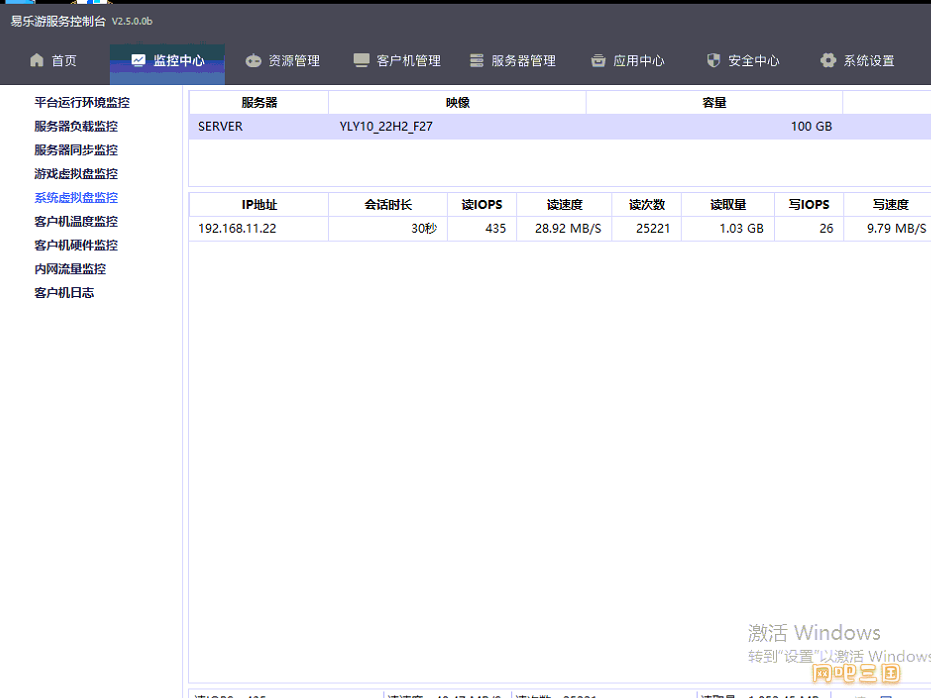Click read IOPS value 435
Image resolution: width=931 pixels, height=698 pixels.
tap(495, 229)
